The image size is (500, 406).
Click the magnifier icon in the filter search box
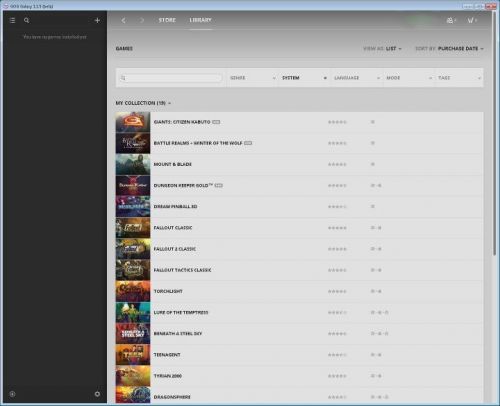point(123,78)
